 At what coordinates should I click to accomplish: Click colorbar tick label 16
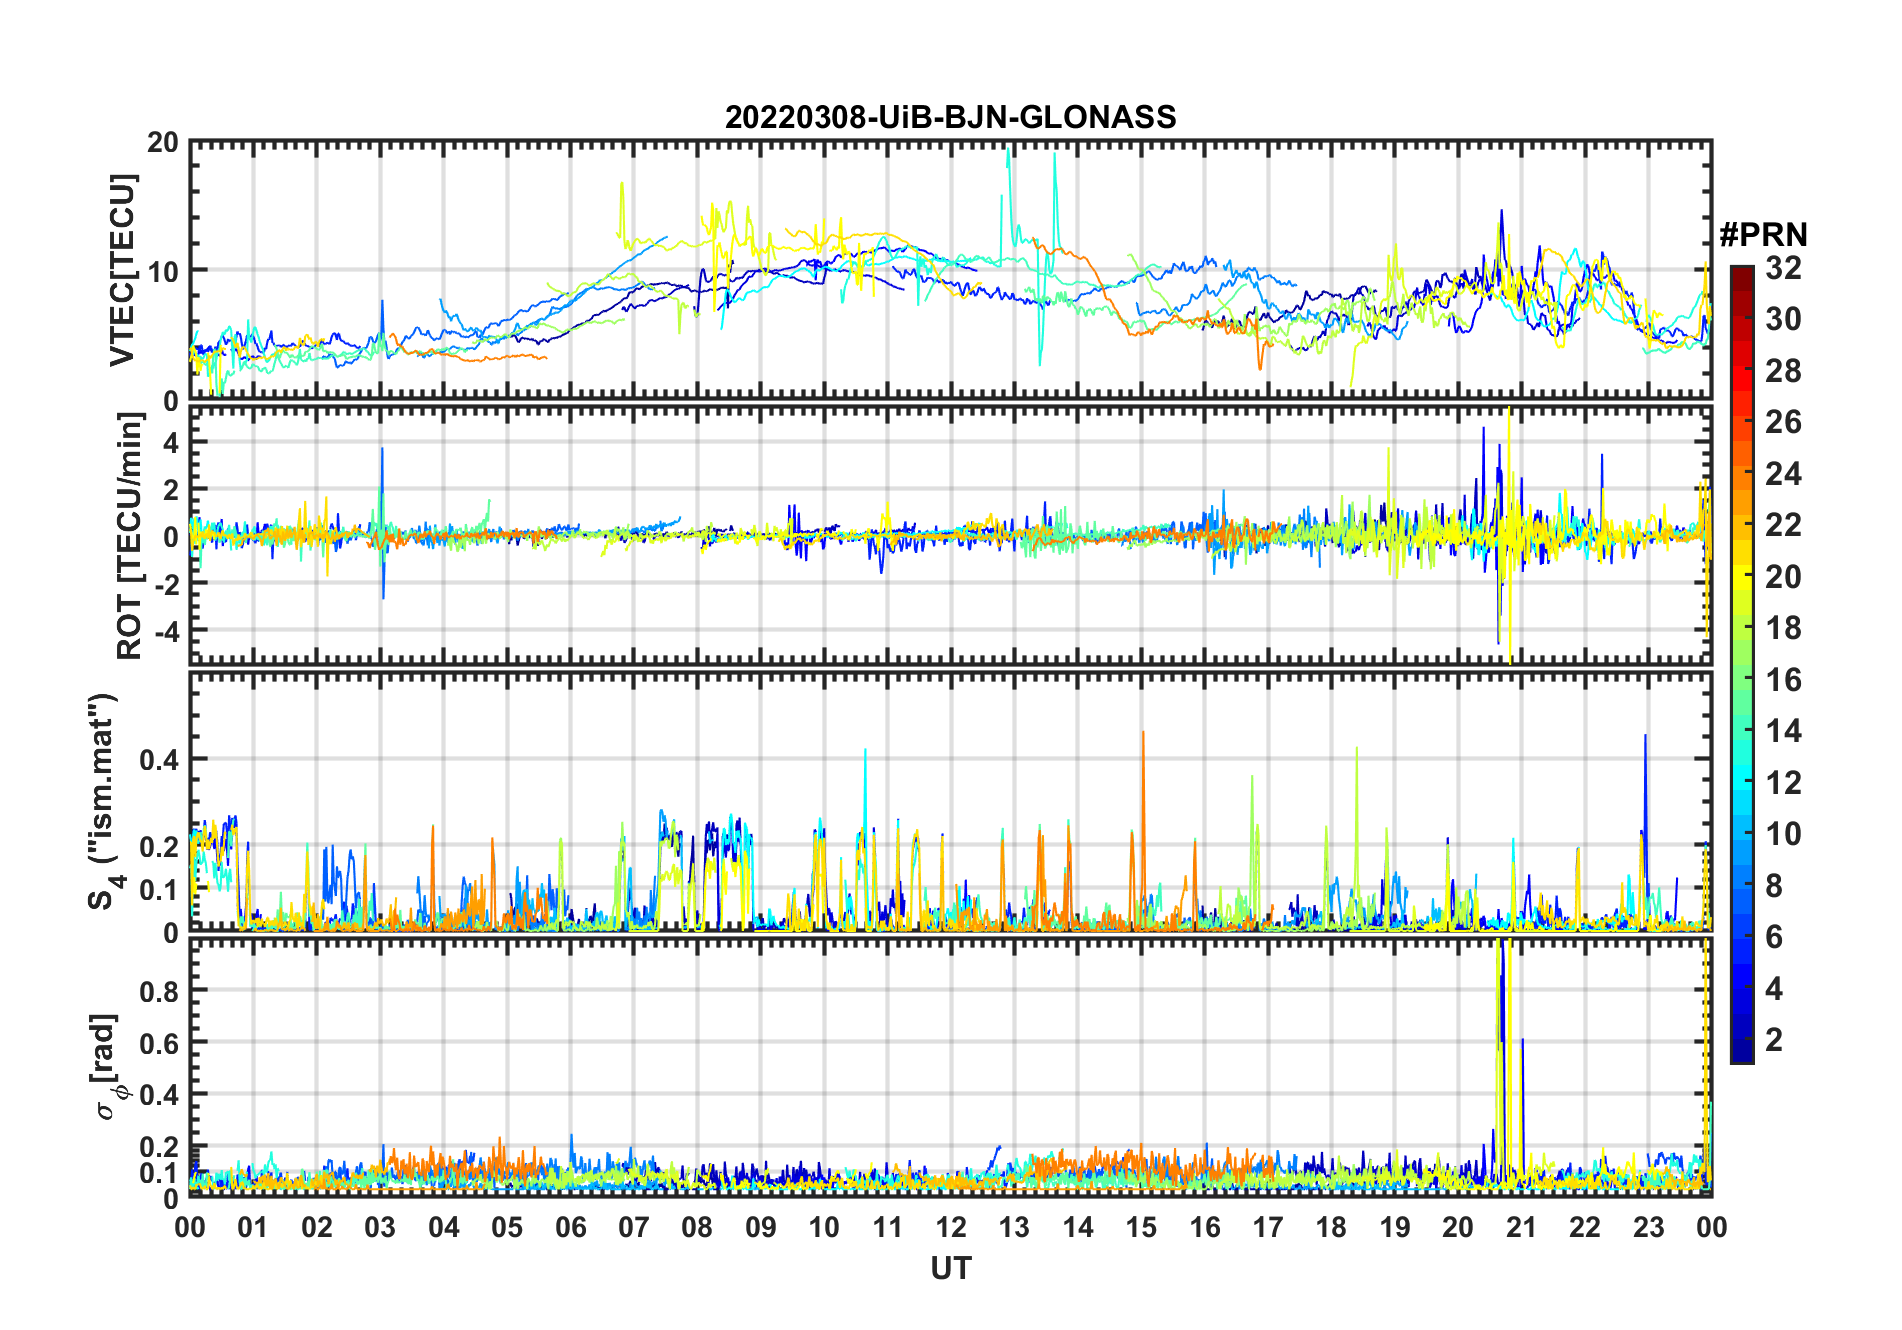point(1783,680)
